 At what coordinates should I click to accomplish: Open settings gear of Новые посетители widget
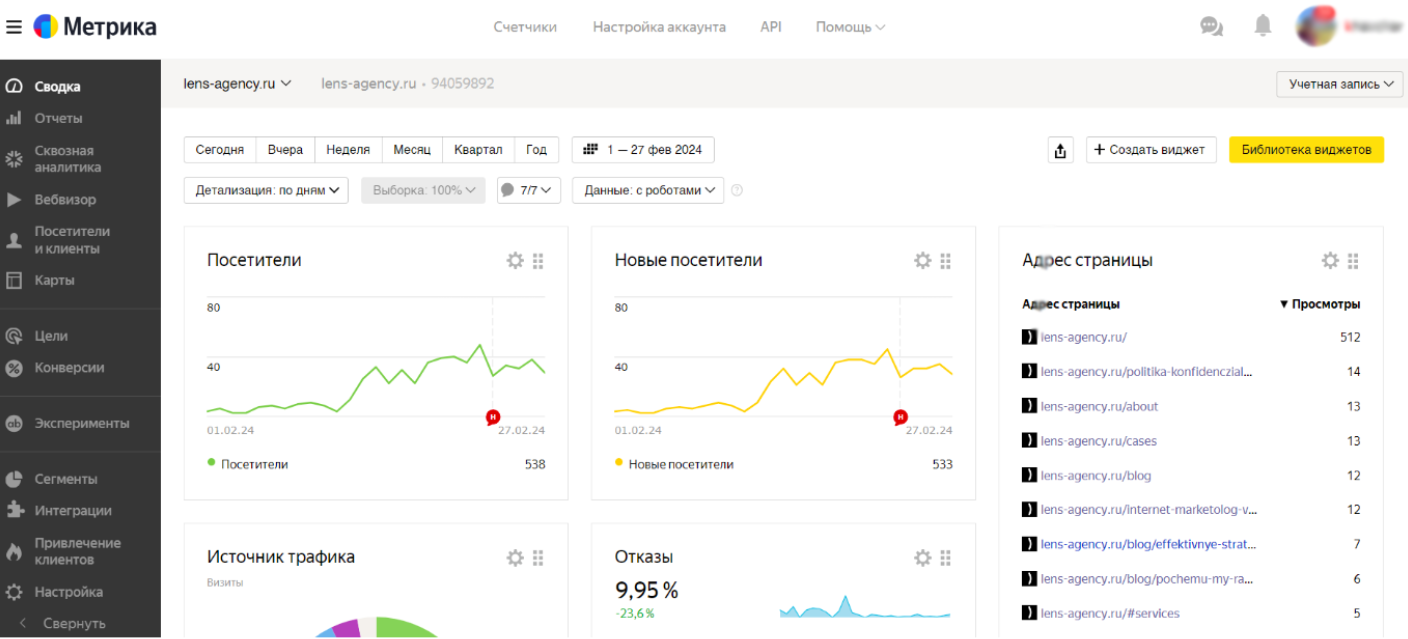pyautogui.click(x=923, y=261)
